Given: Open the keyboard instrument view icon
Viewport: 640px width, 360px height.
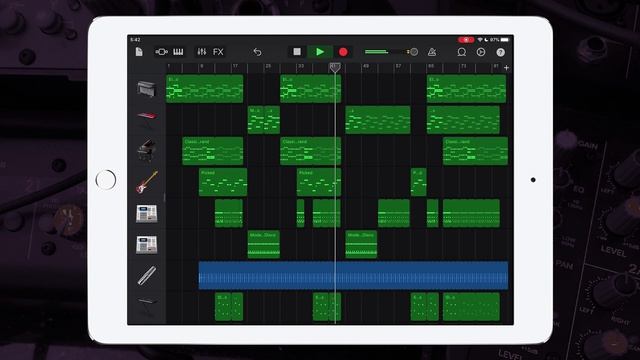Looking at the screenshot, I should 178,52.
